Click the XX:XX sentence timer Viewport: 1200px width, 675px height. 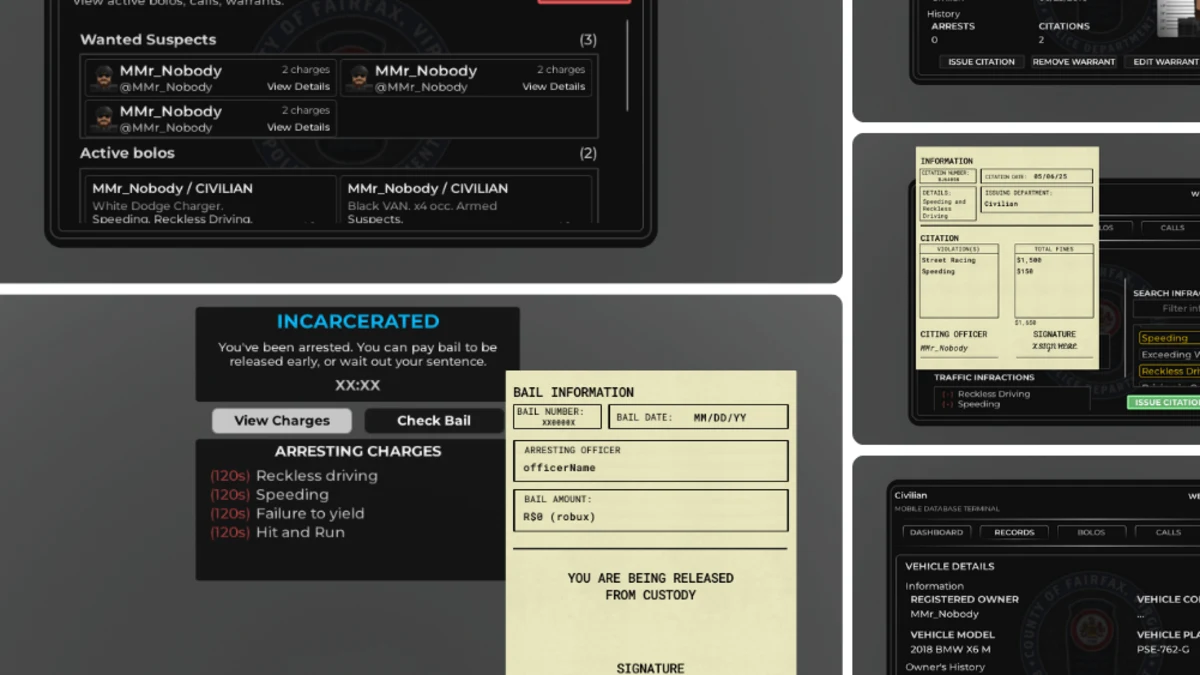tap(357, 385)
